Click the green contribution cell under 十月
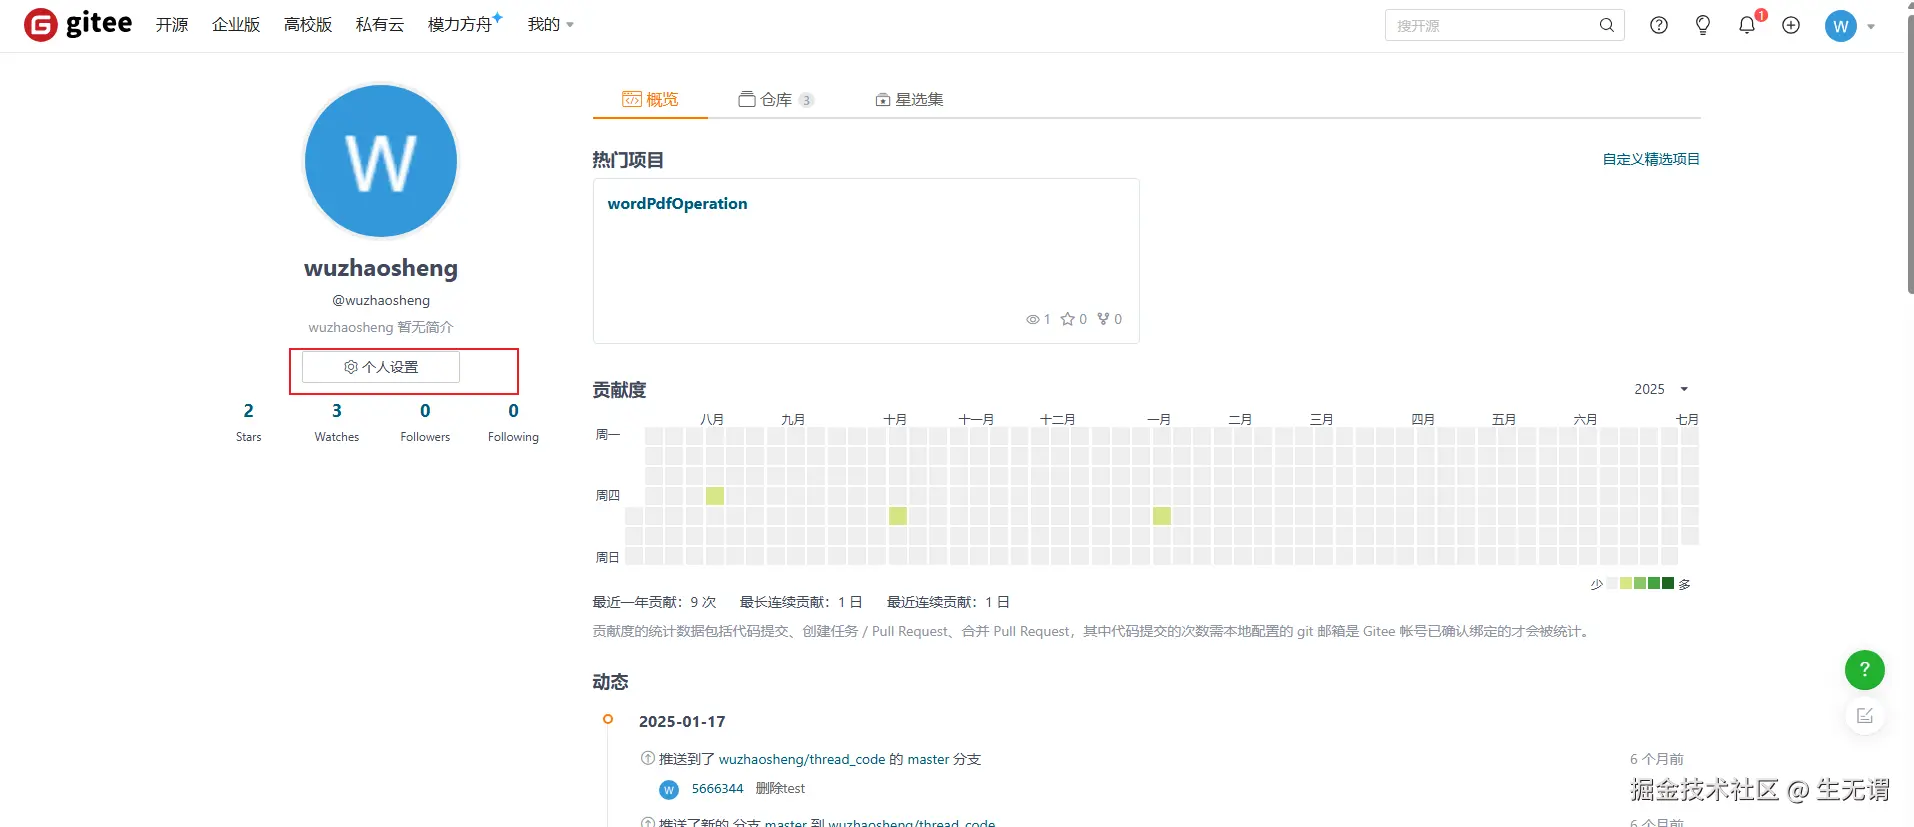 (898, 515)
